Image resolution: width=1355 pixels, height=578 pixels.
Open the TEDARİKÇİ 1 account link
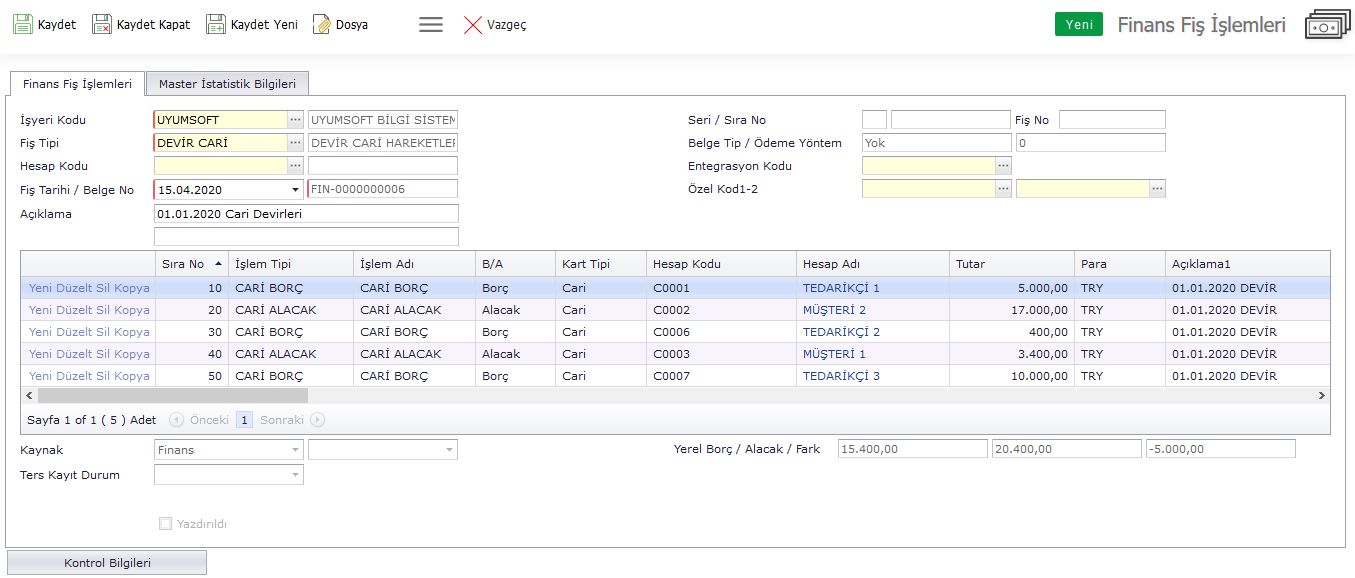coord(841,288)
